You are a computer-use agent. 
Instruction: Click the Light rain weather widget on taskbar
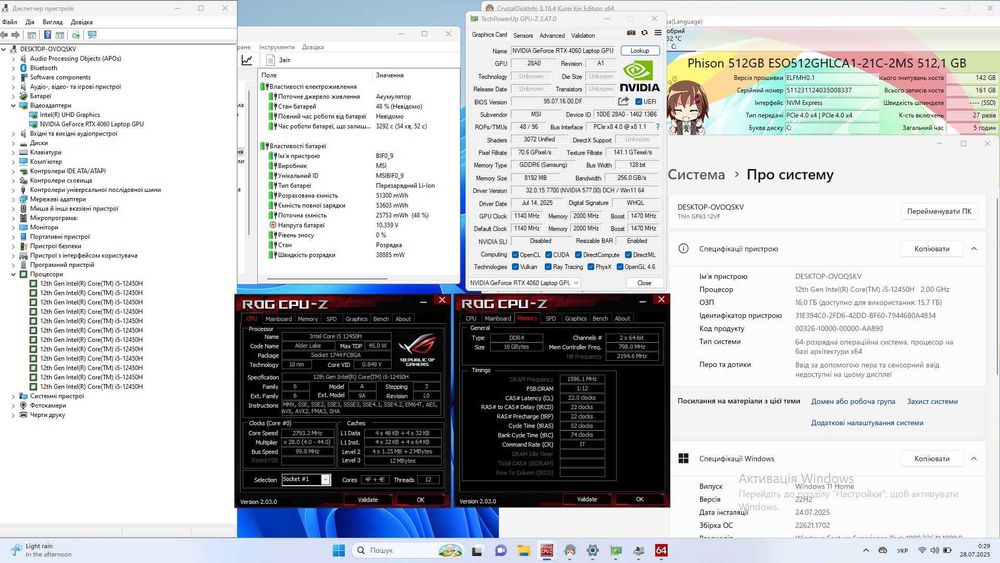[42, 550]
